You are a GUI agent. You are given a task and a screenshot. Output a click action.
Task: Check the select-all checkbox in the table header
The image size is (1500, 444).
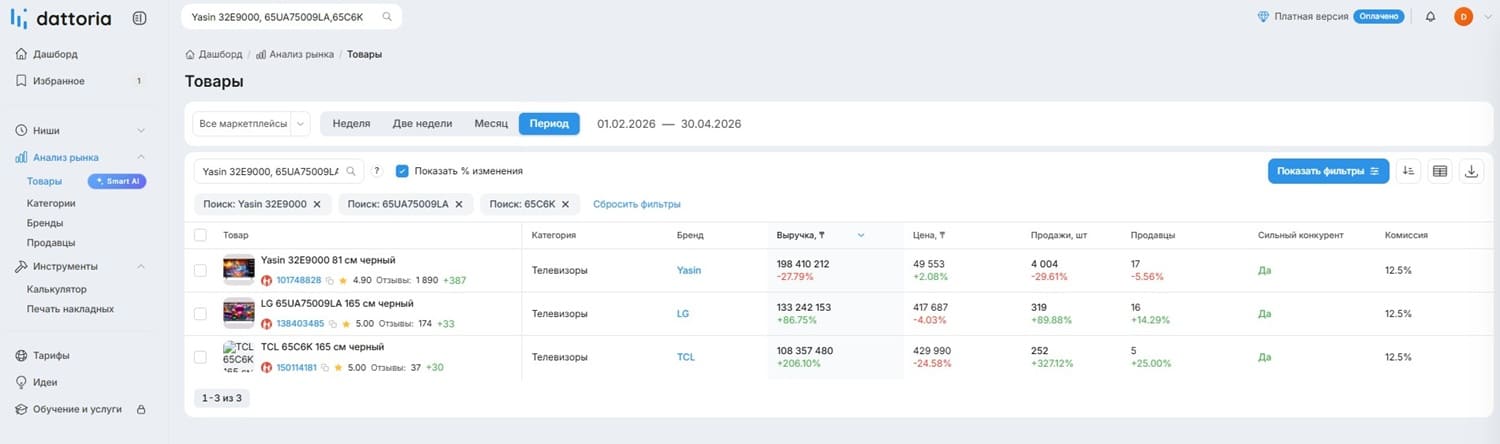tap(200, 235)
